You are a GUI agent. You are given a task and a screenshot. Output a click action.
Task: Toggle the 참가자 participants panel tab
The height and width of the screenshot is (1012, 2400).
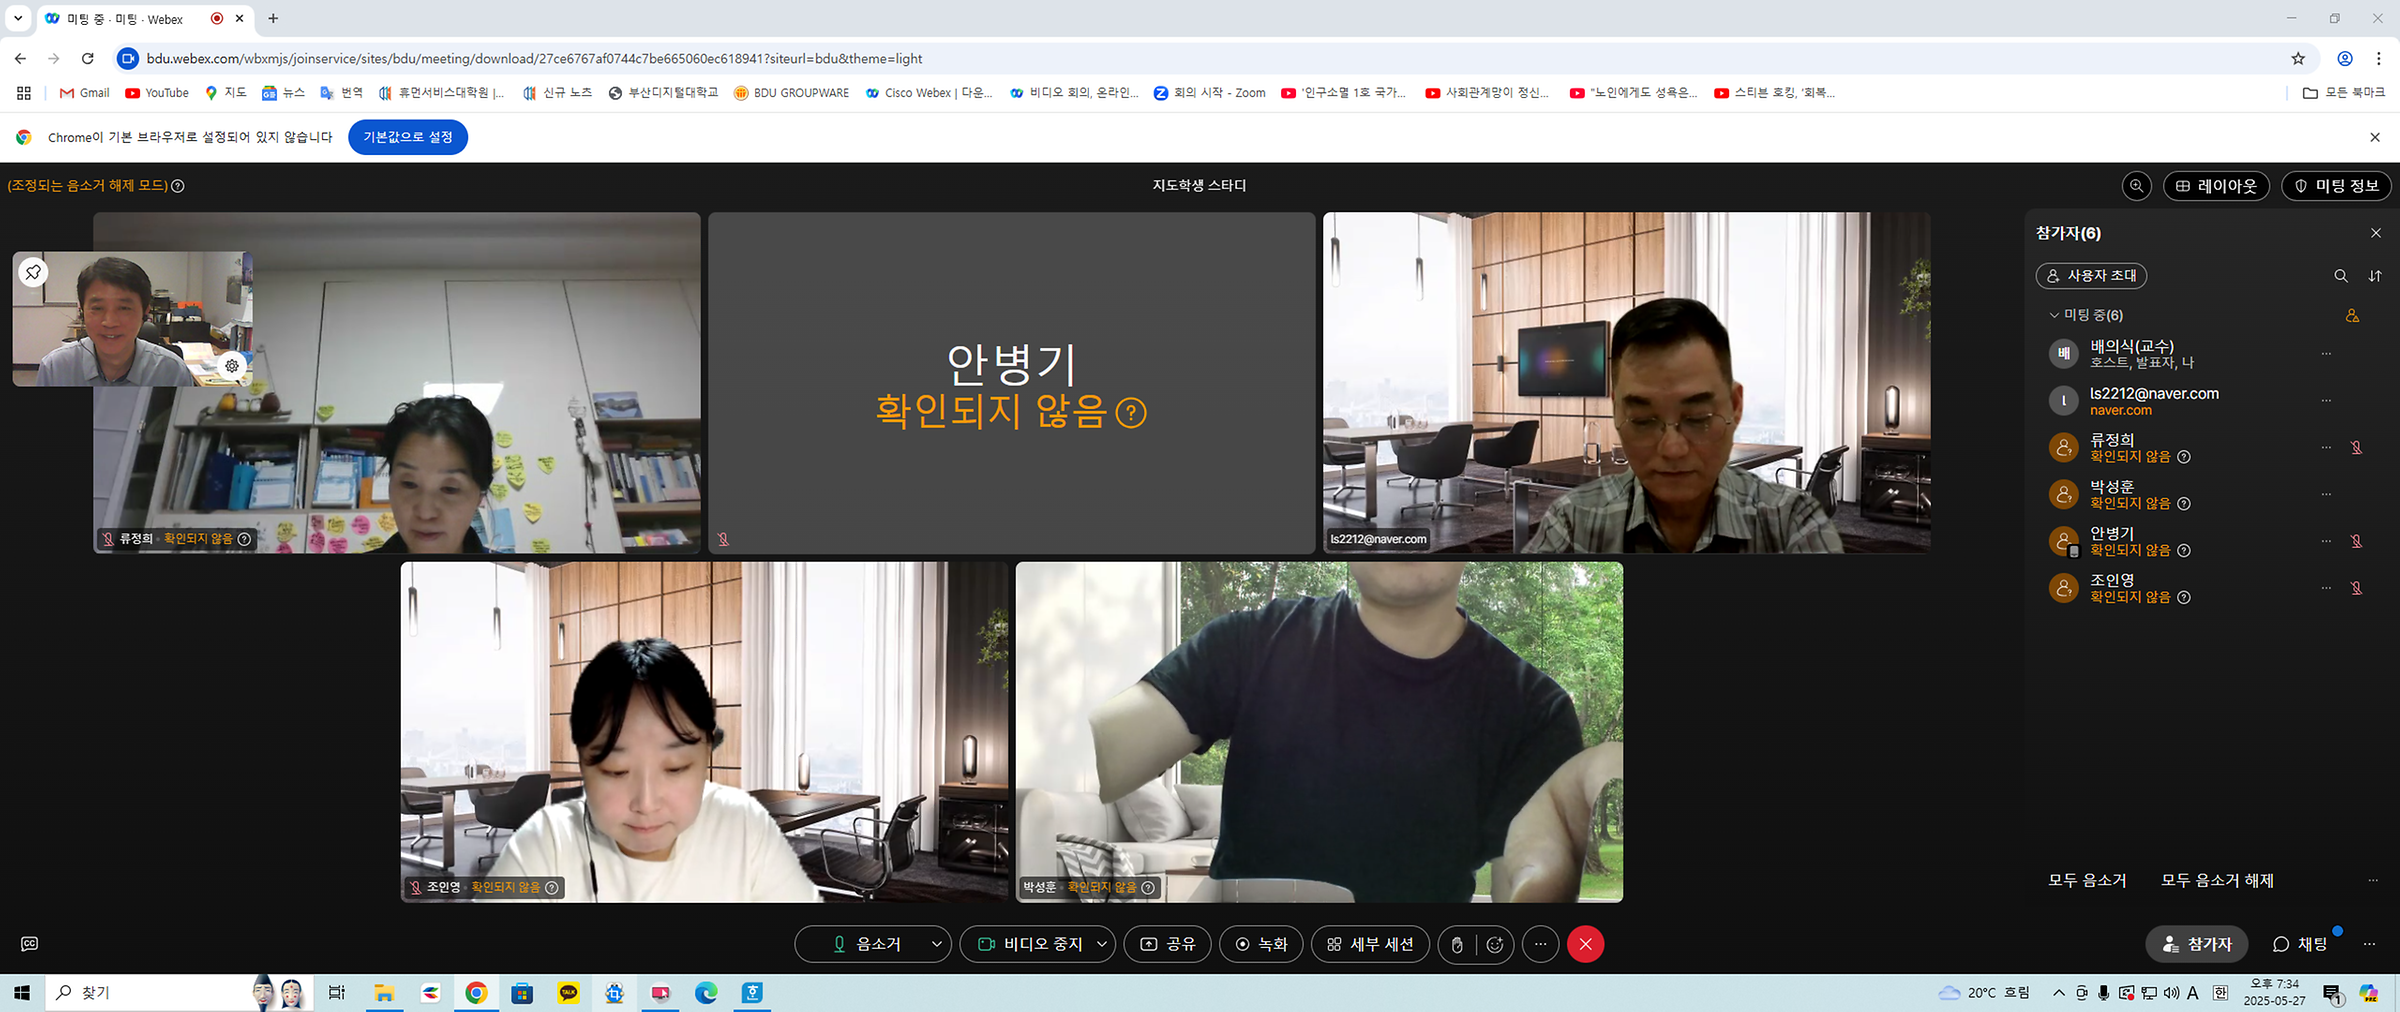pyautogui.click(x=2196, y=944)
